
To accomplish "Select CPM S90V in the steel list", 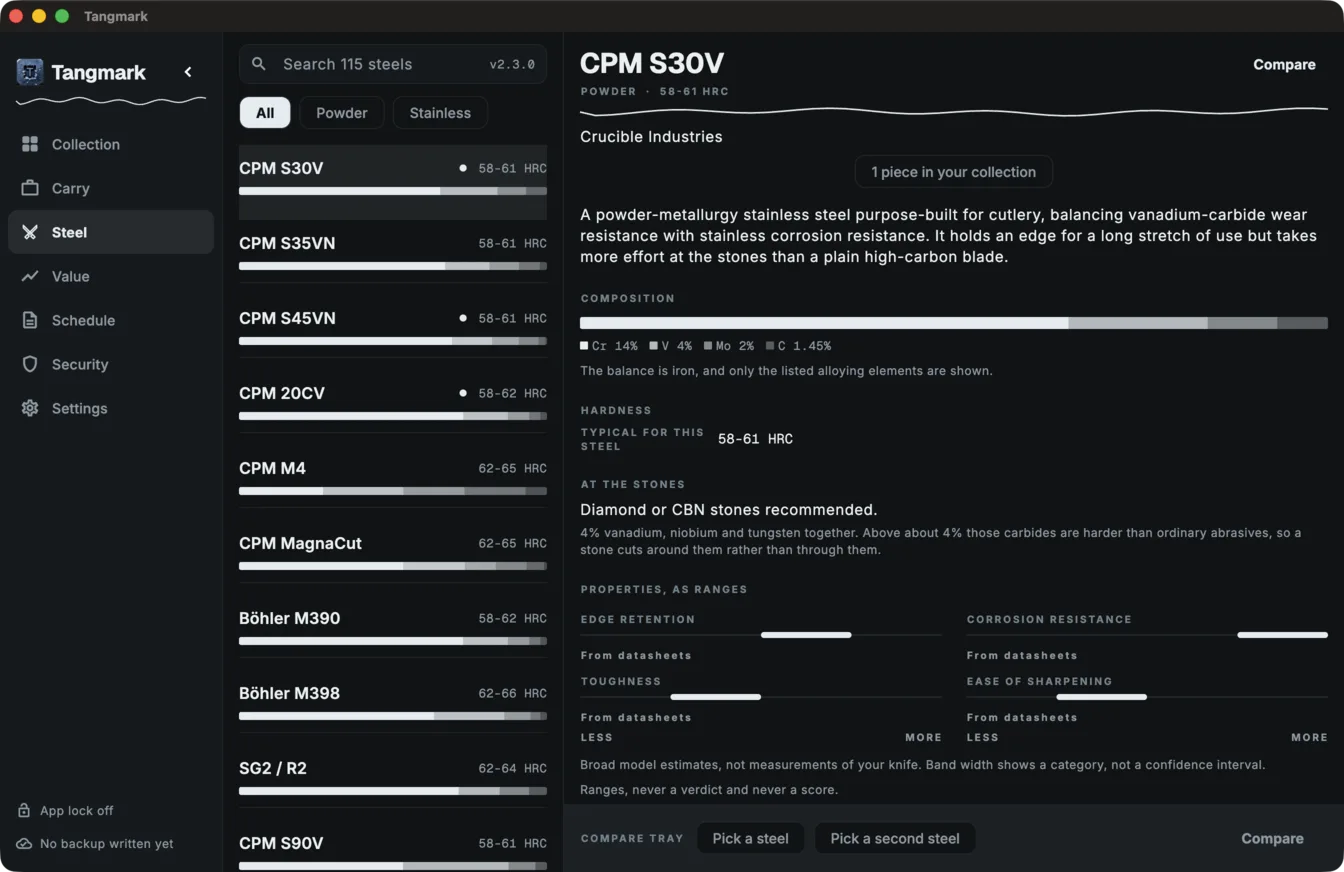I will pyautogui.click(x=393, y=846).
